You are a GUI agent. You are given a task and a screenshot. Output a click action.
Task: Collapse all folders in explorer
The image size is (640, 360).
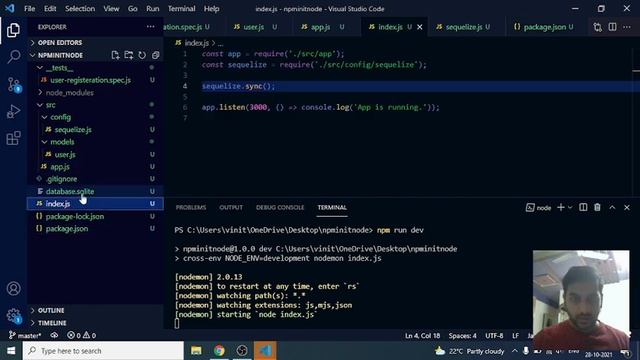155,55
